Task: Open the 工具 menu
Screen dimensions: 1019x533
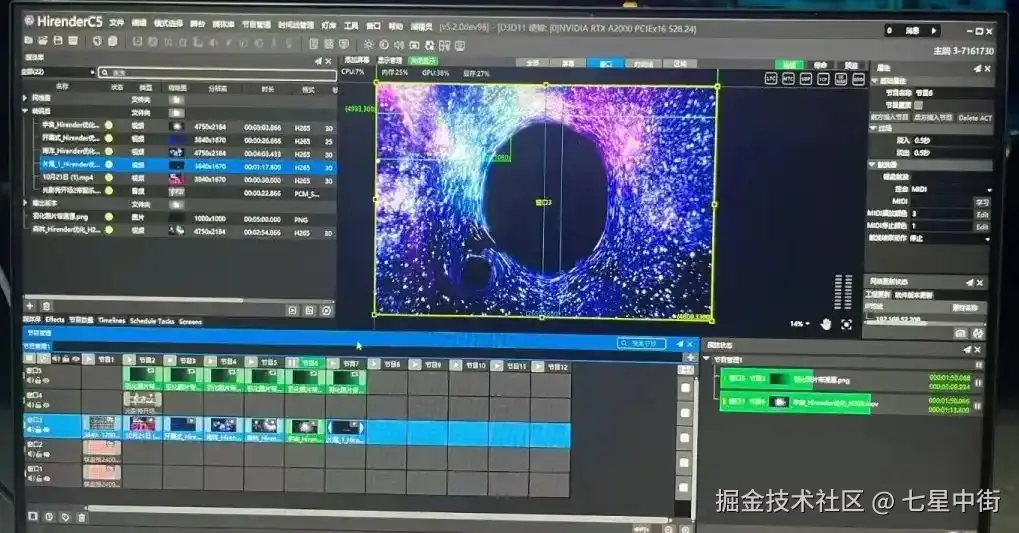Action: point(351,25)
